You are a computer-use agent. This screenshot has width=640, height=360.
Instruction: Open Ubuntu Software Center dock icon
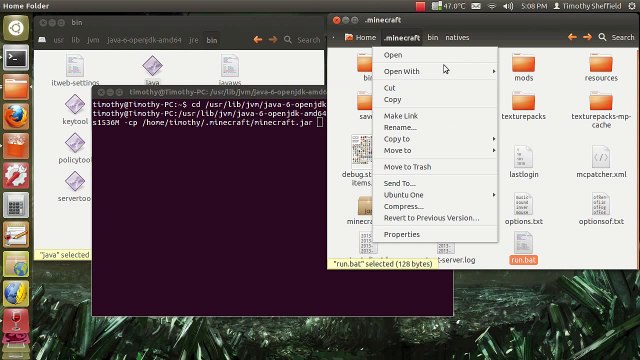(x=16, y=146)
